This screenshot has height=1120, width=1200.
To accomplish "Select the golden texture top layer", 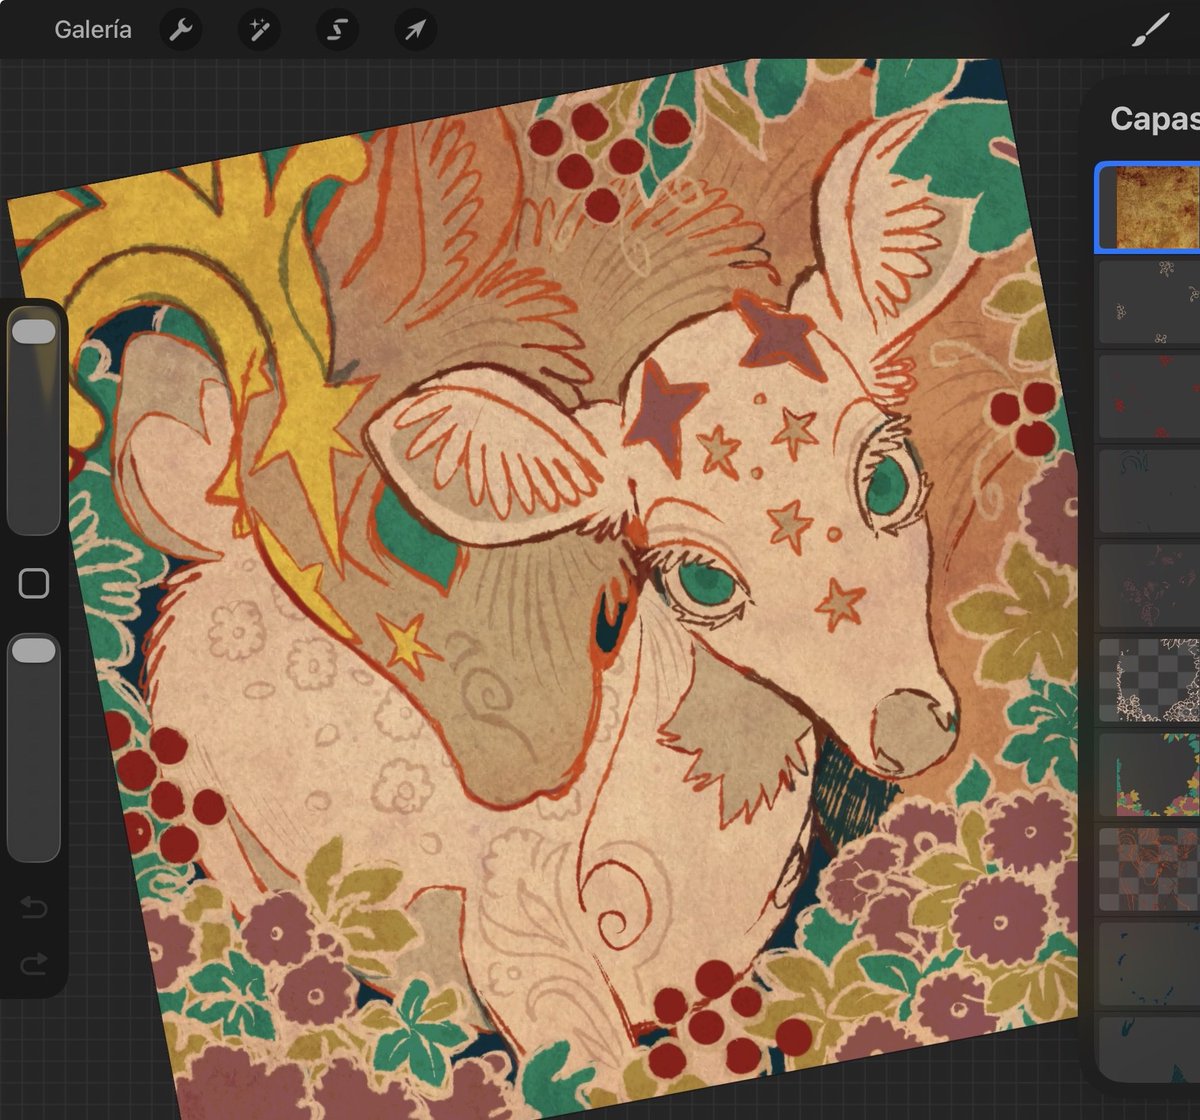I will 1149,207.
